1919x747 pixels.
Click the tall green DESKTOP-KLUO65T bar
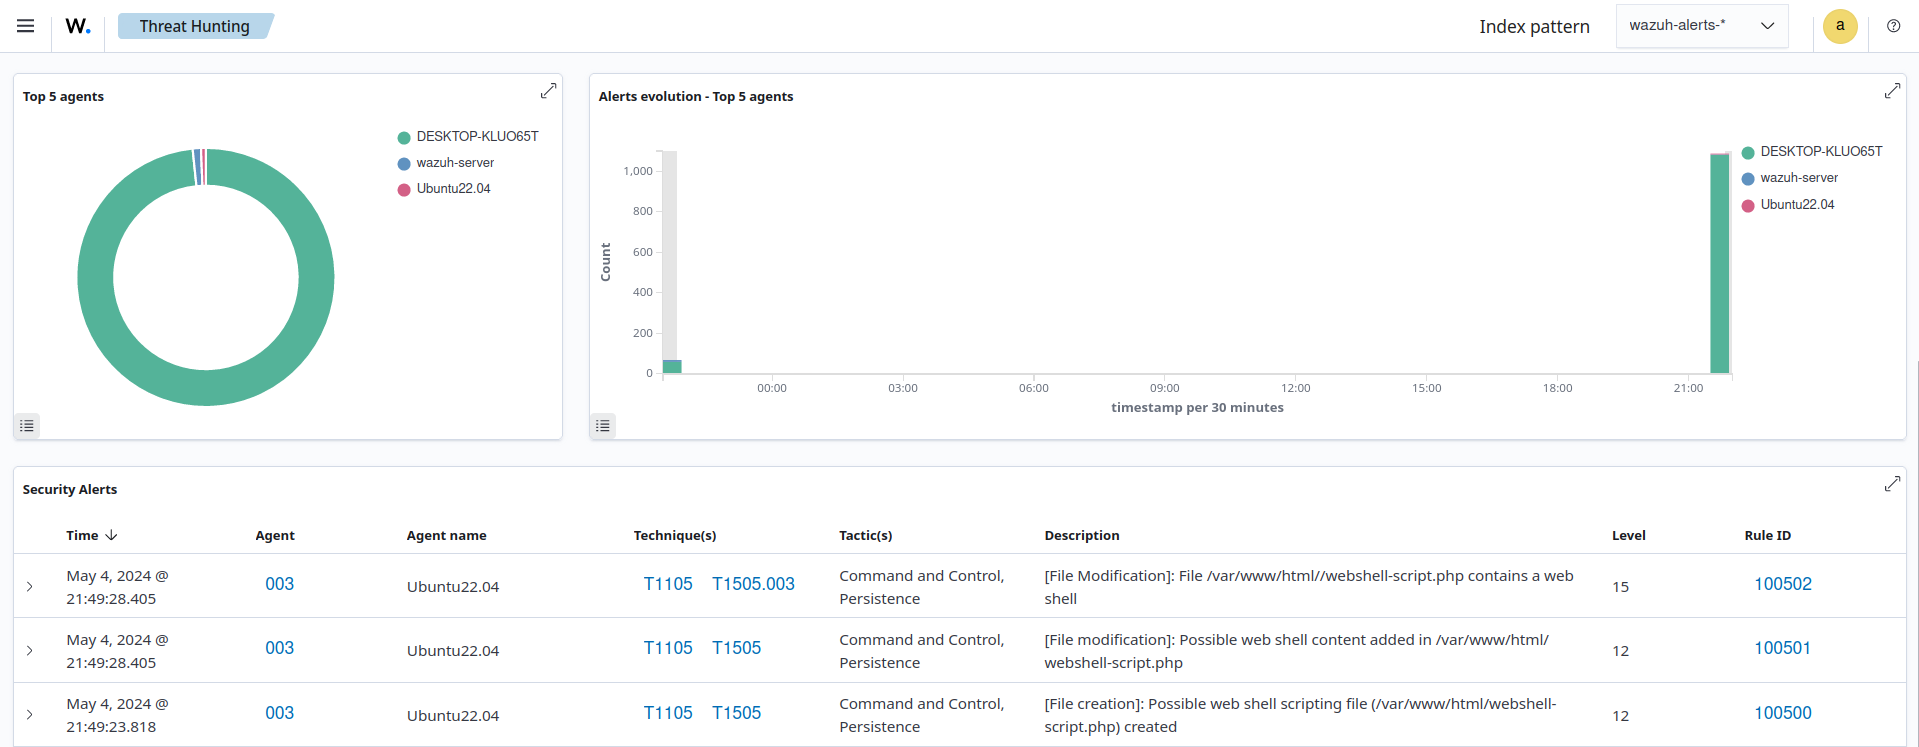pos(1719,264)
